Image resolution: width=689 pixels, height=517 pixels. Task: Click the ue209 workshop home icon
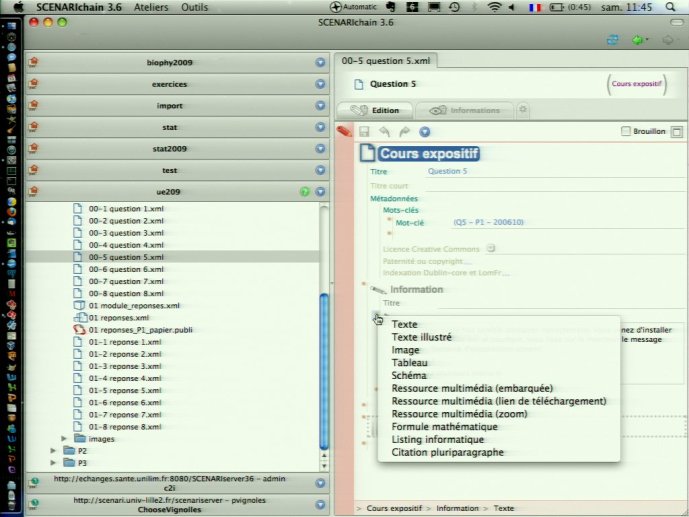[33, 192]
